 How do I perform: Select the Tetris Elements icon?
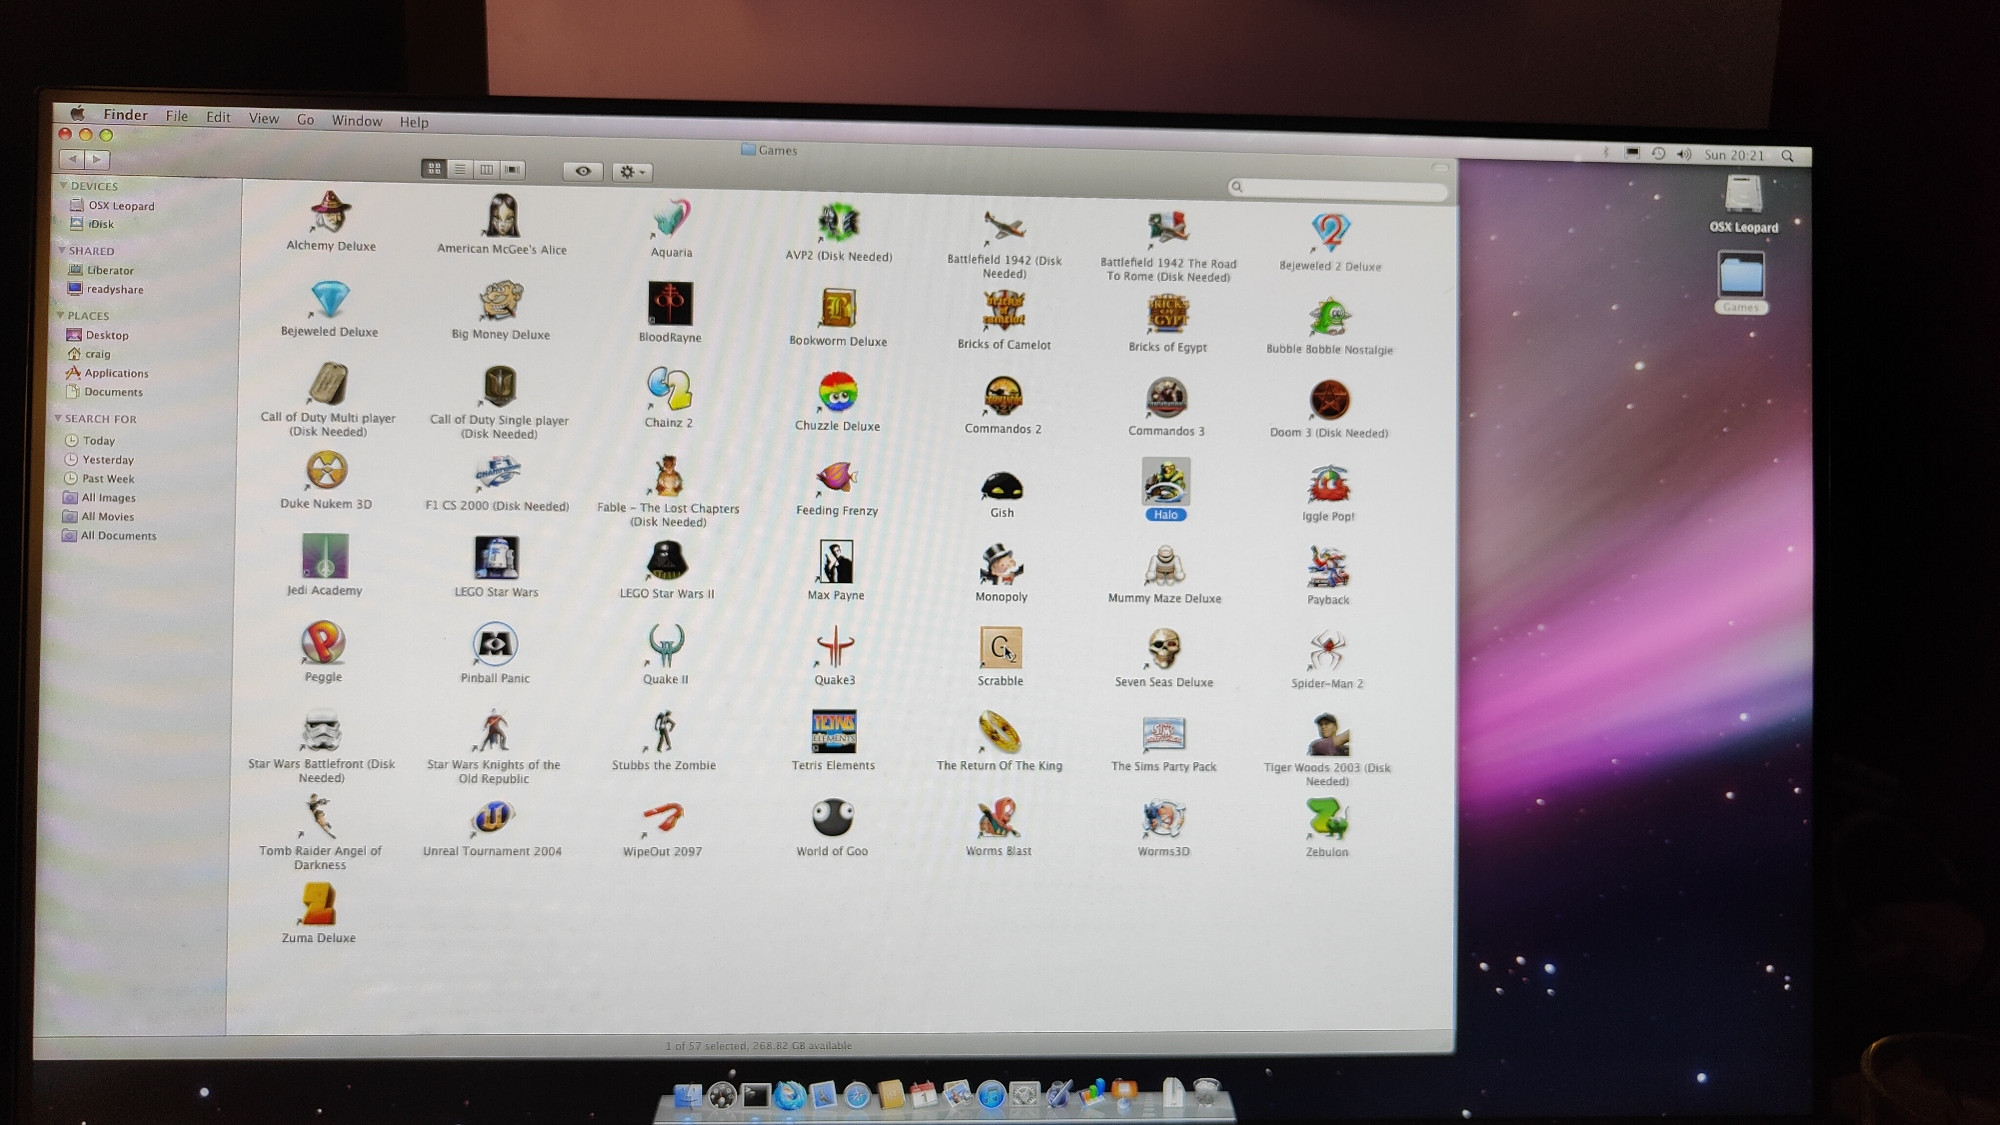[834, 732]
